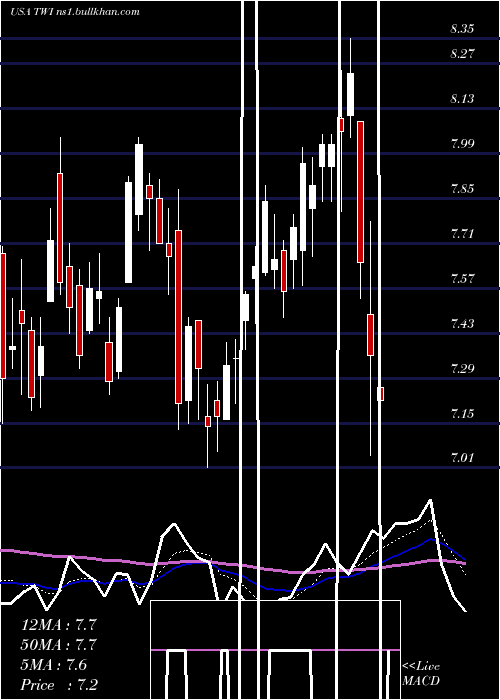Click the Price : 7.2 readout
The height and width of the screenshot is (700, 500).
59,685
